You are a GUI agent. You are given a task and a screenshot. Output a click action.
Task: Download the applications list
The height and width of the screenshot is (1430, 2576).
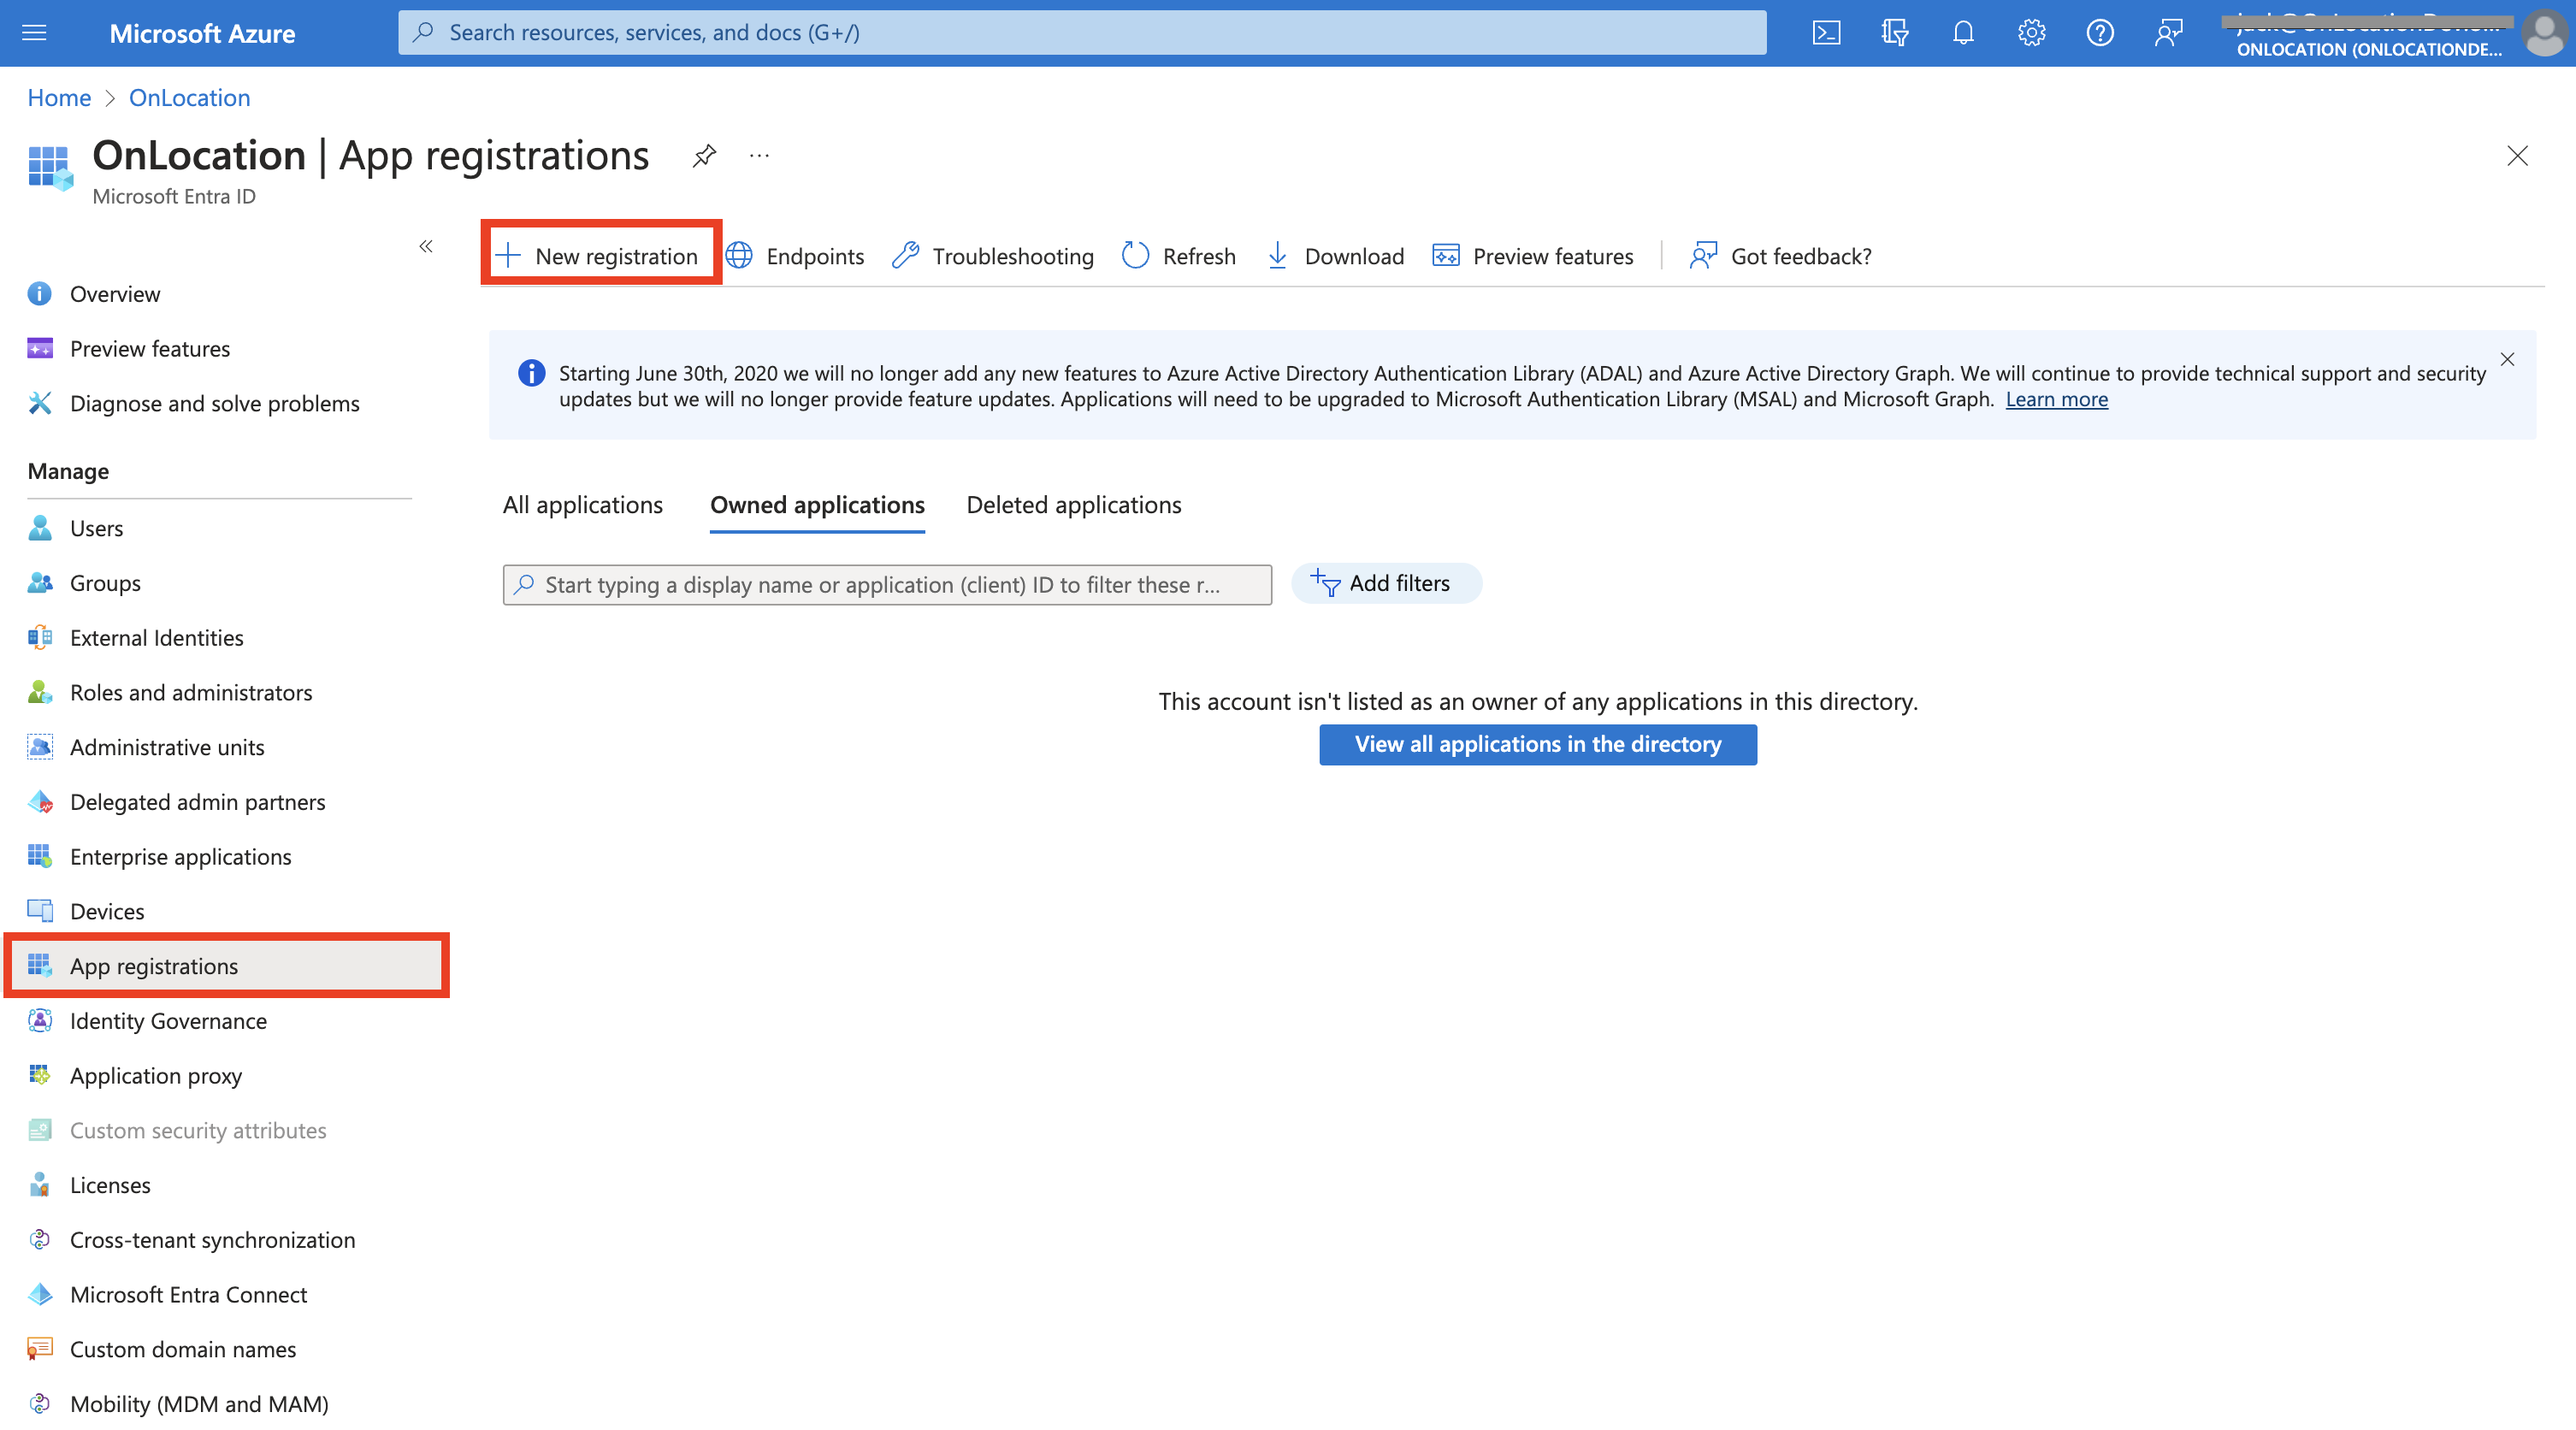[x=1335, y=256]
